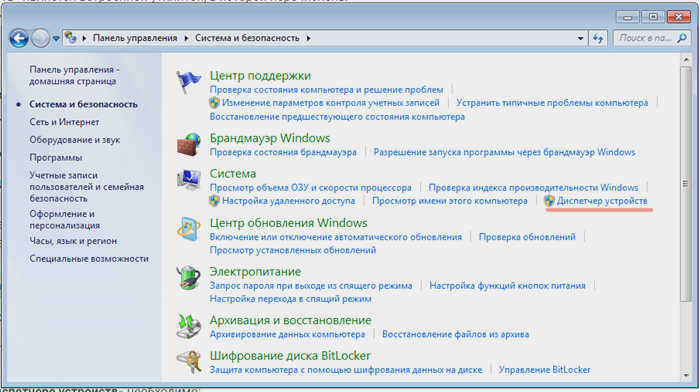This screenshot has height=392, width=700.
Task: Click the Система computer icon
Action: 188,180
